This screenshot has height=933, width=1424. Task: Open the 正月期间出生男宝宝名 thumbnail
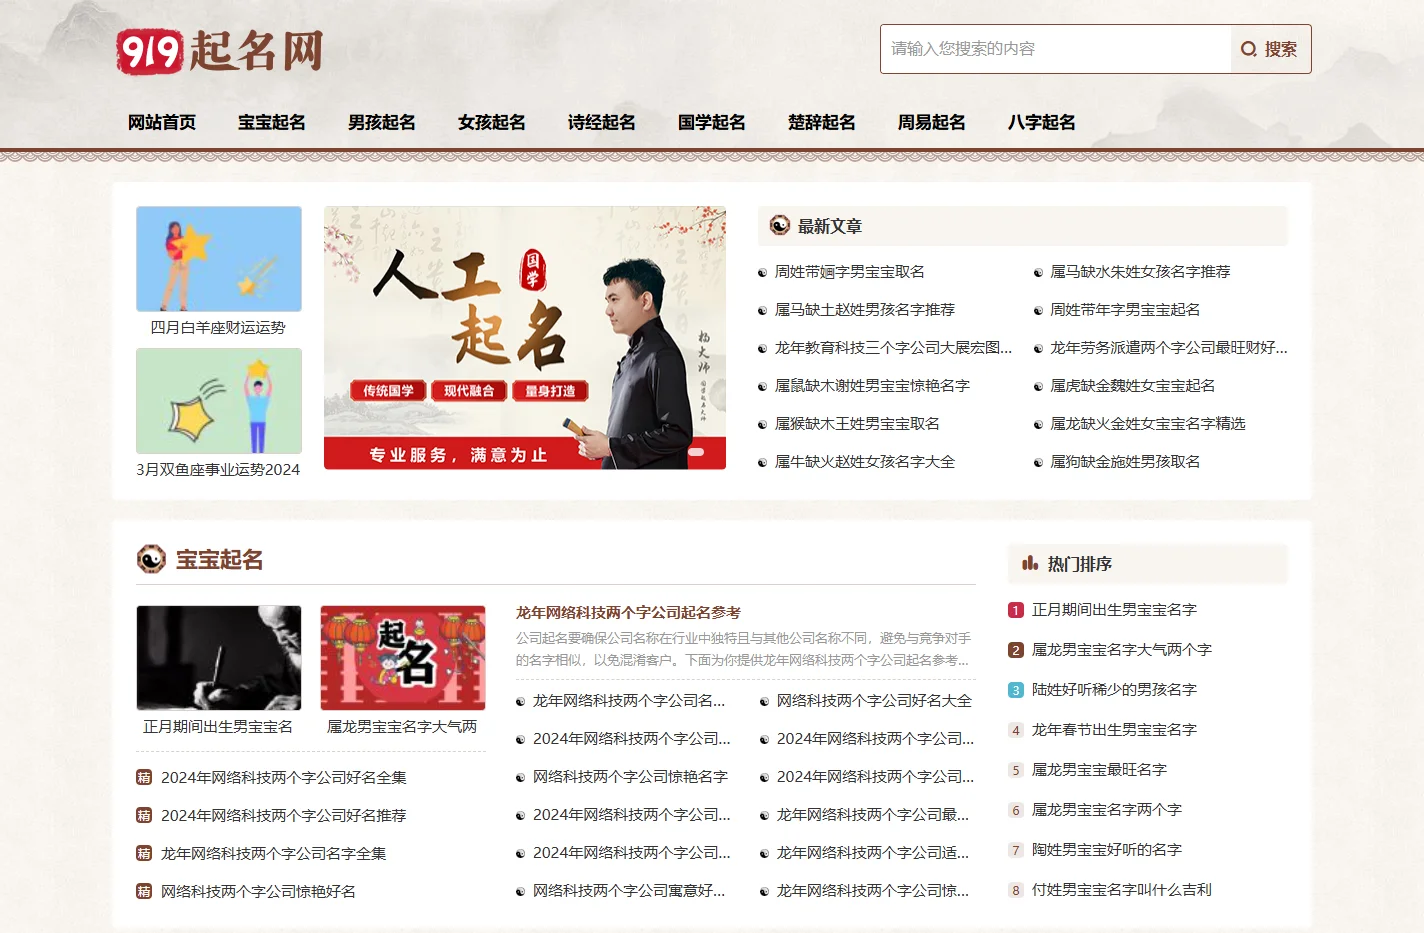[219, 658]
